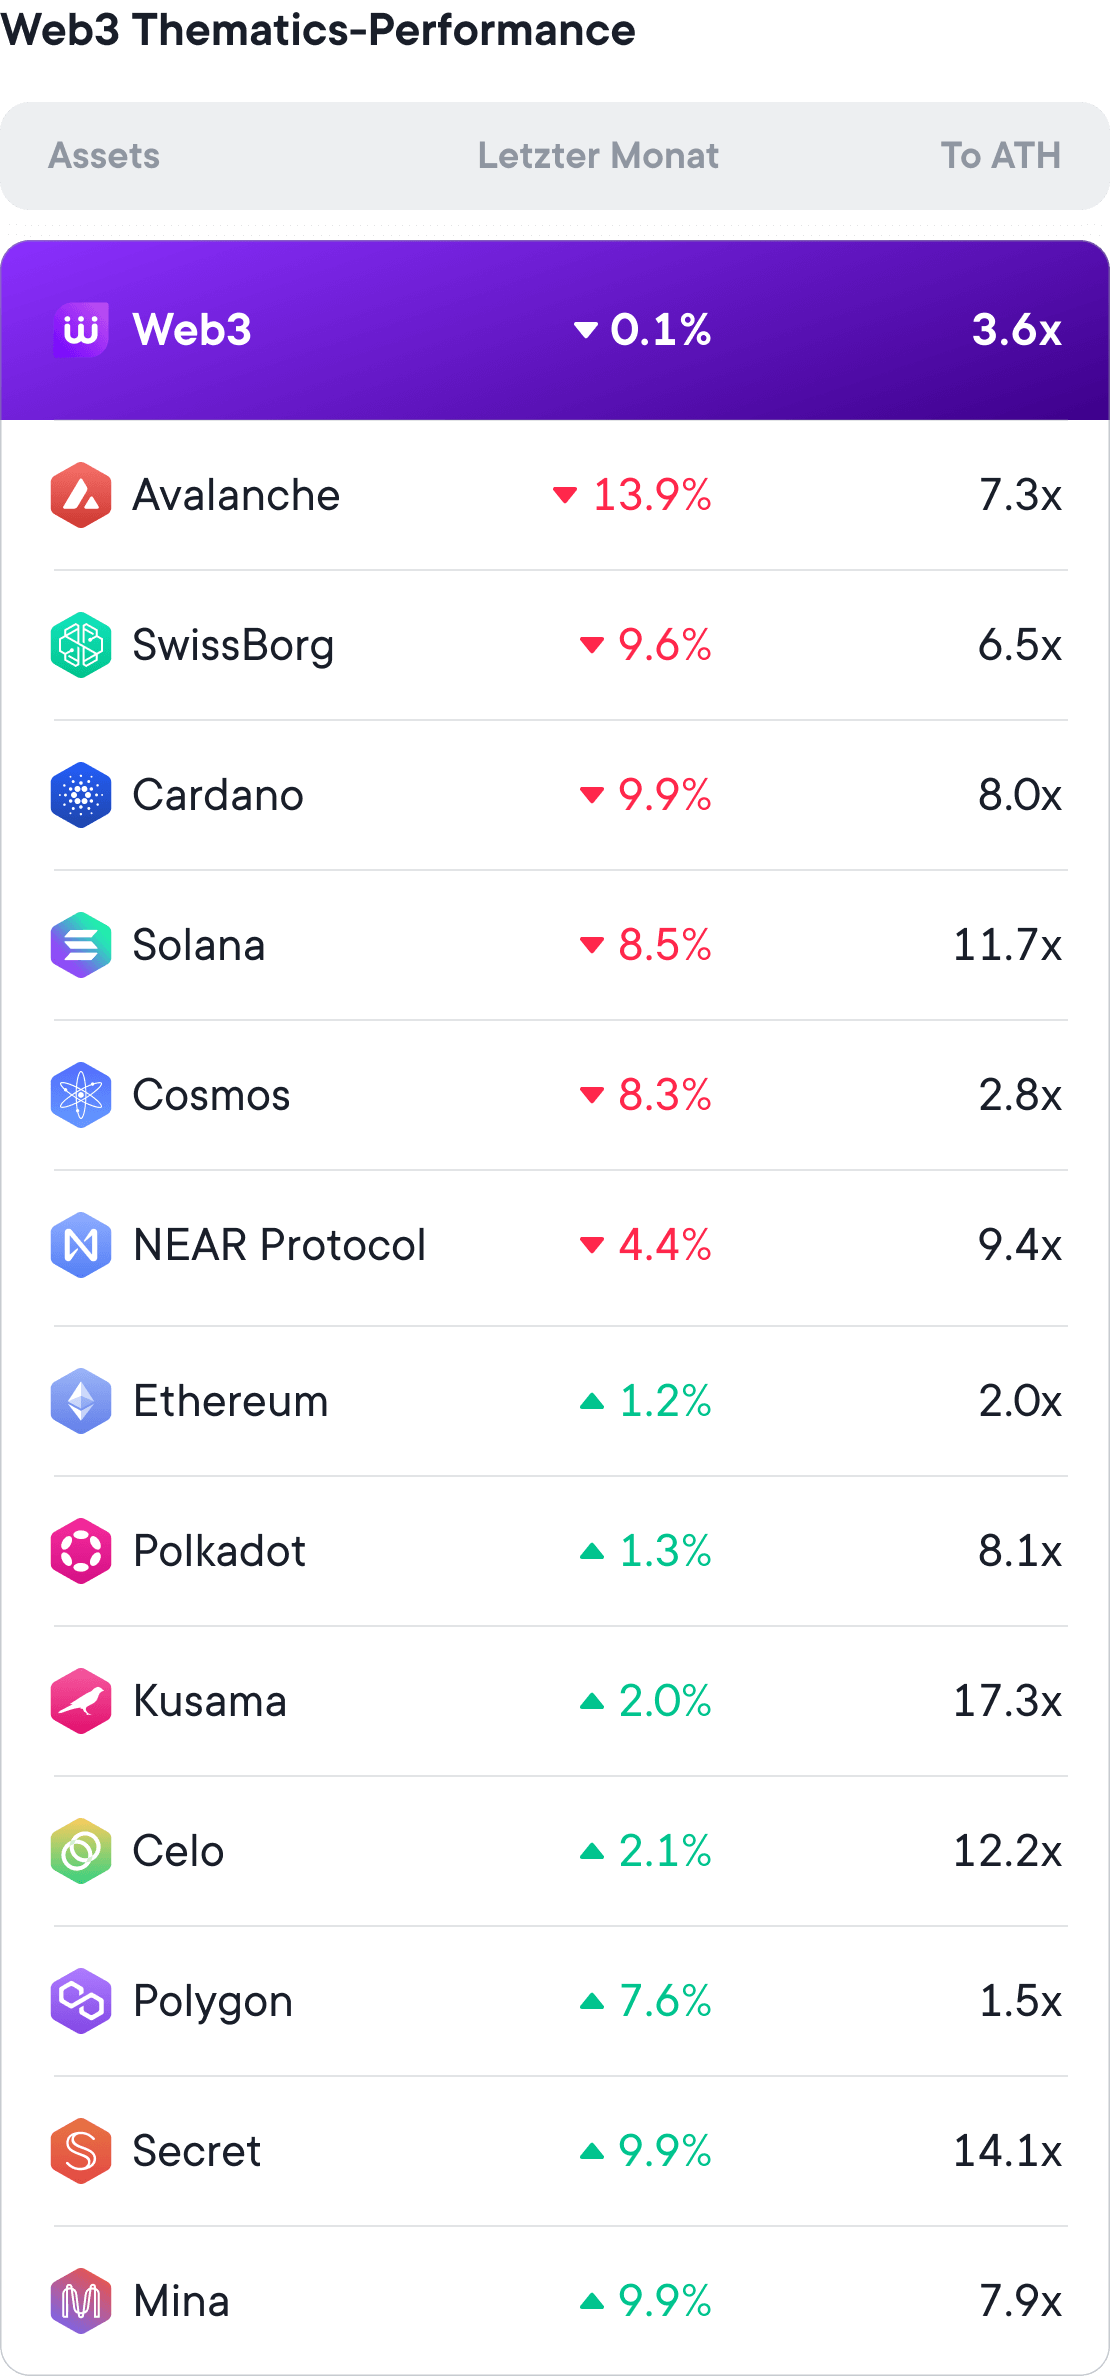Select the Celo ring icon
The height and width of the screenshot is (2376, 1110).
pos(81,1851)
